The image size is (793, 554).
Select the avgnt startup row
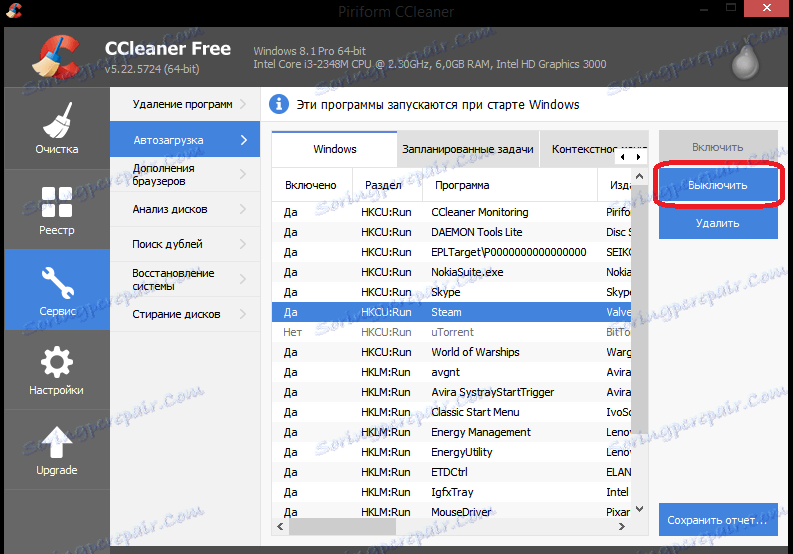452,372
